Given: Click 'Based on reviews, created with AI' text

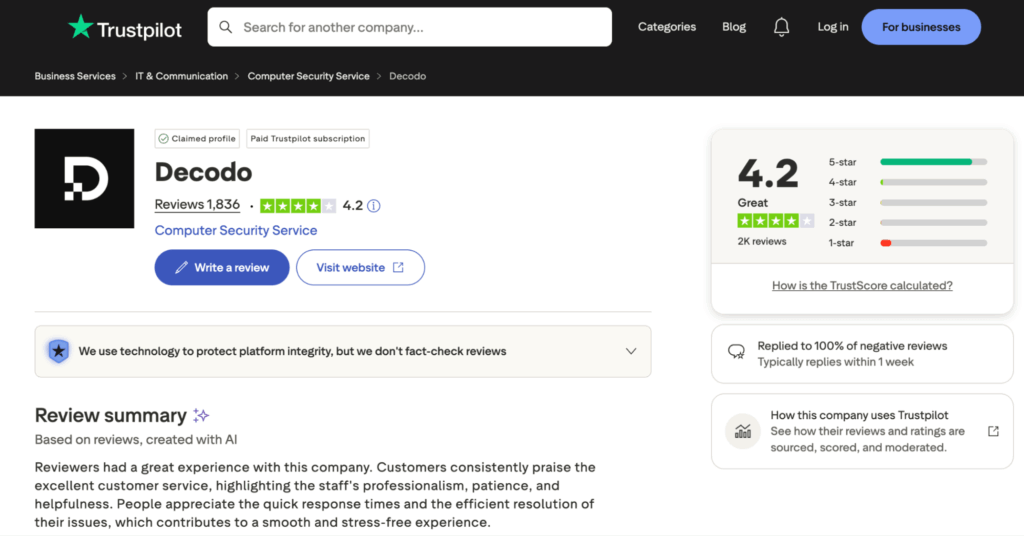Looking at the screenshot, I should pyautogui.click(x=136, y=440).
